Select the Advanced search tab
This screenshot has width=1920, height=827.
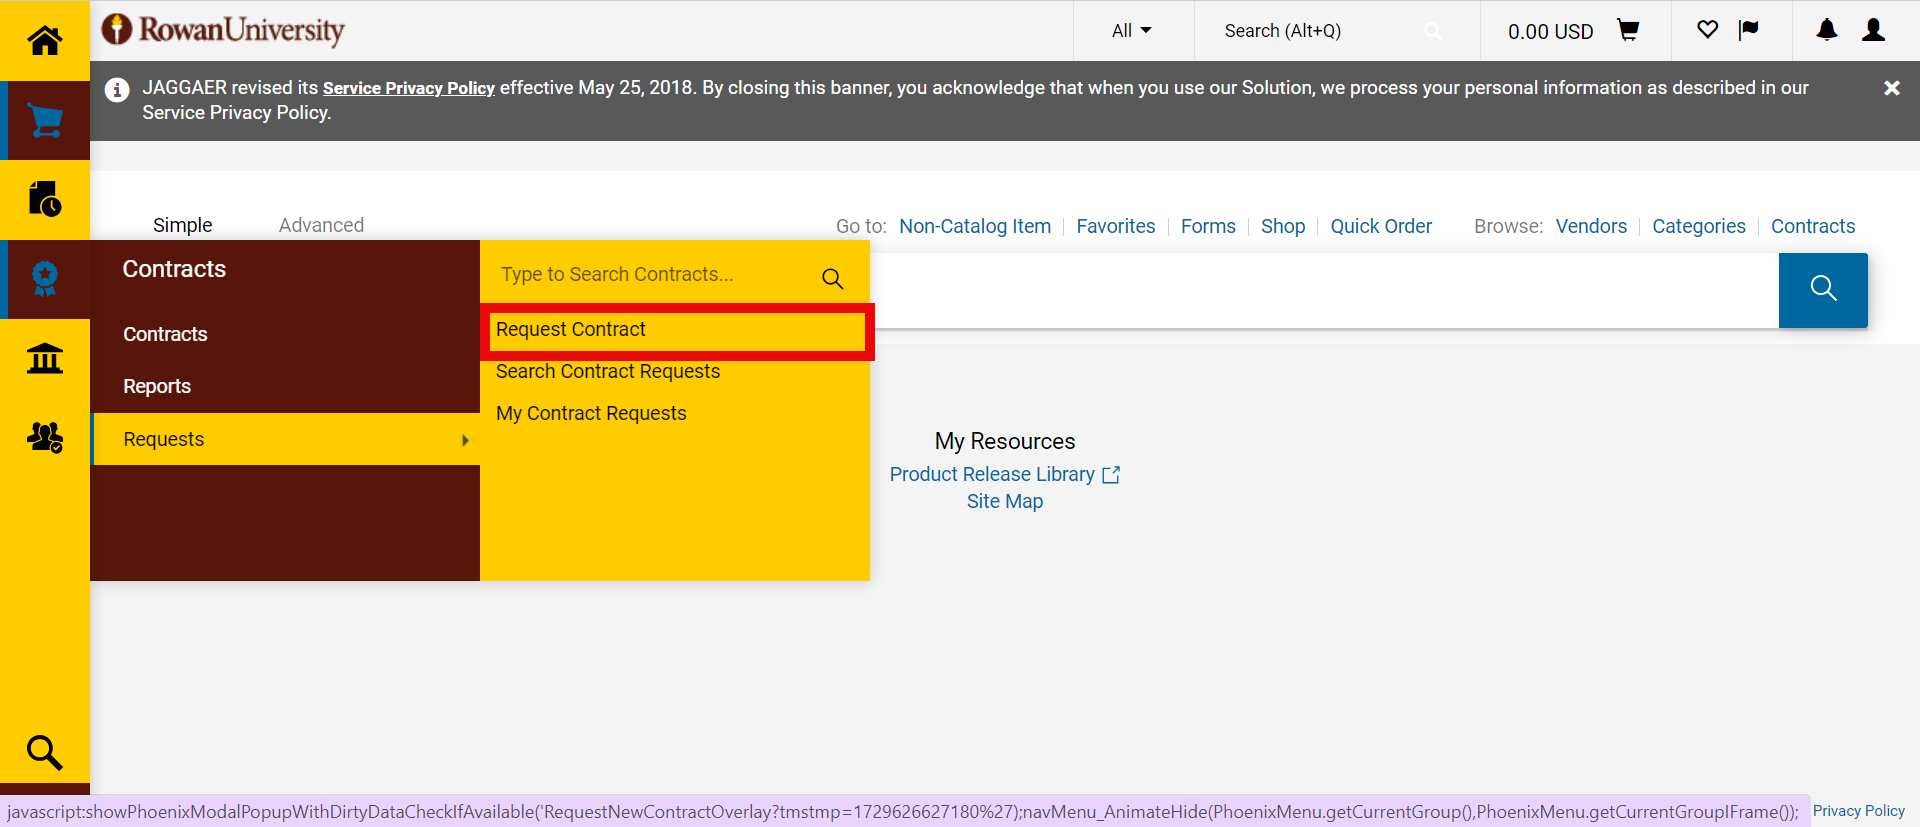[321, 225]
